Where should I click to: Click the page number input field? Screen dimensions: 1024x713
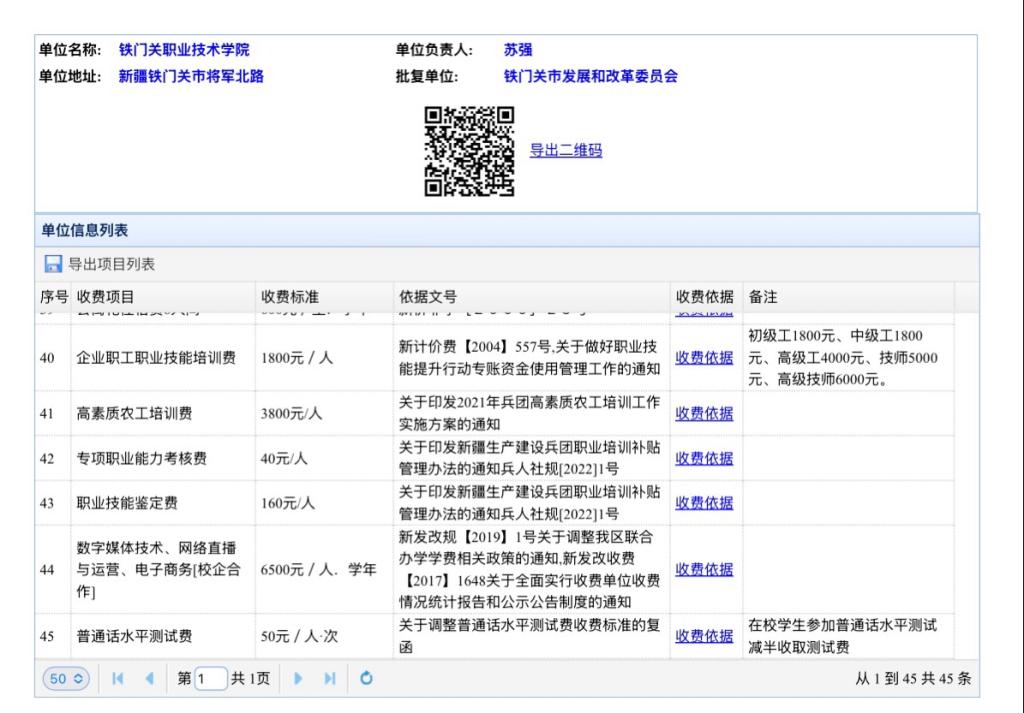point(211,679)
